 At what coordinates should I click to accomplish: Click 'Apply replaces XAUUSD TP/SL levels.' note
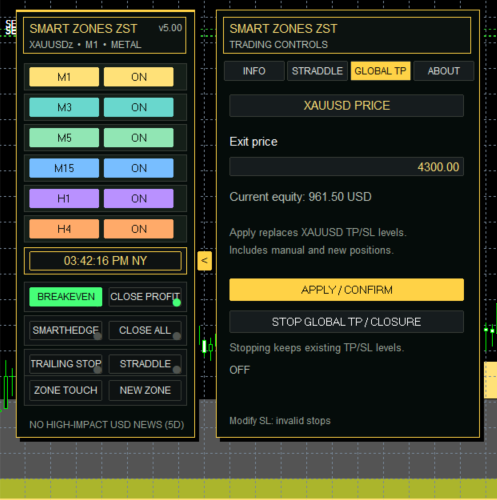318,232
